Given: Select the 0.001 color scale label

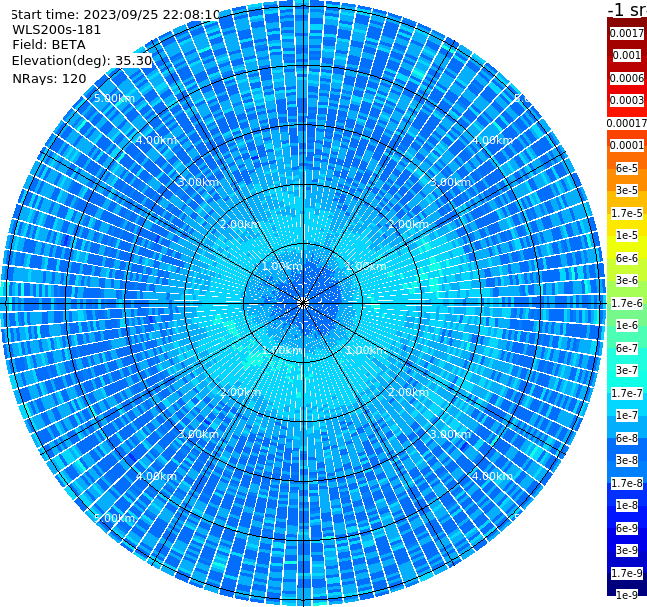Looking at the screenshot, I should point(627,55).
